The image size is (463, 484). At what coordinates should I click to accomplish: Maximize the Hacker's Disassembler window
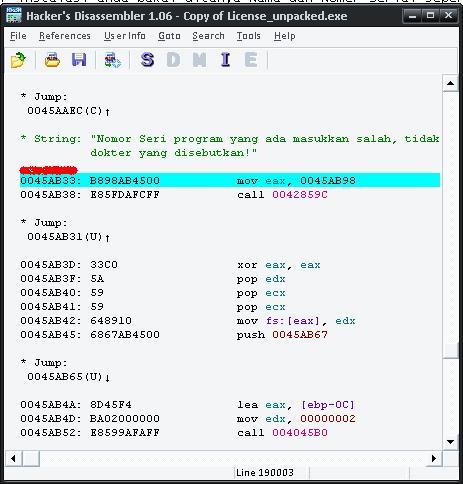coord(430,15)
